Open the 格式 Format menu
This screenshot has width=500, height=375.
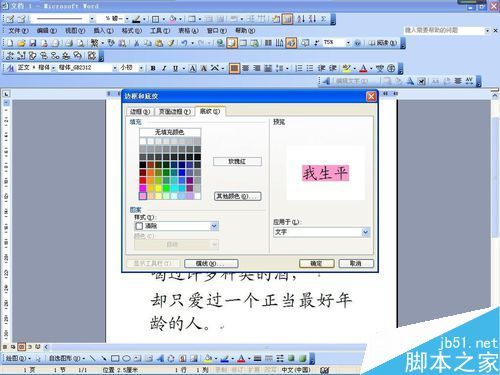coord(131,31)
